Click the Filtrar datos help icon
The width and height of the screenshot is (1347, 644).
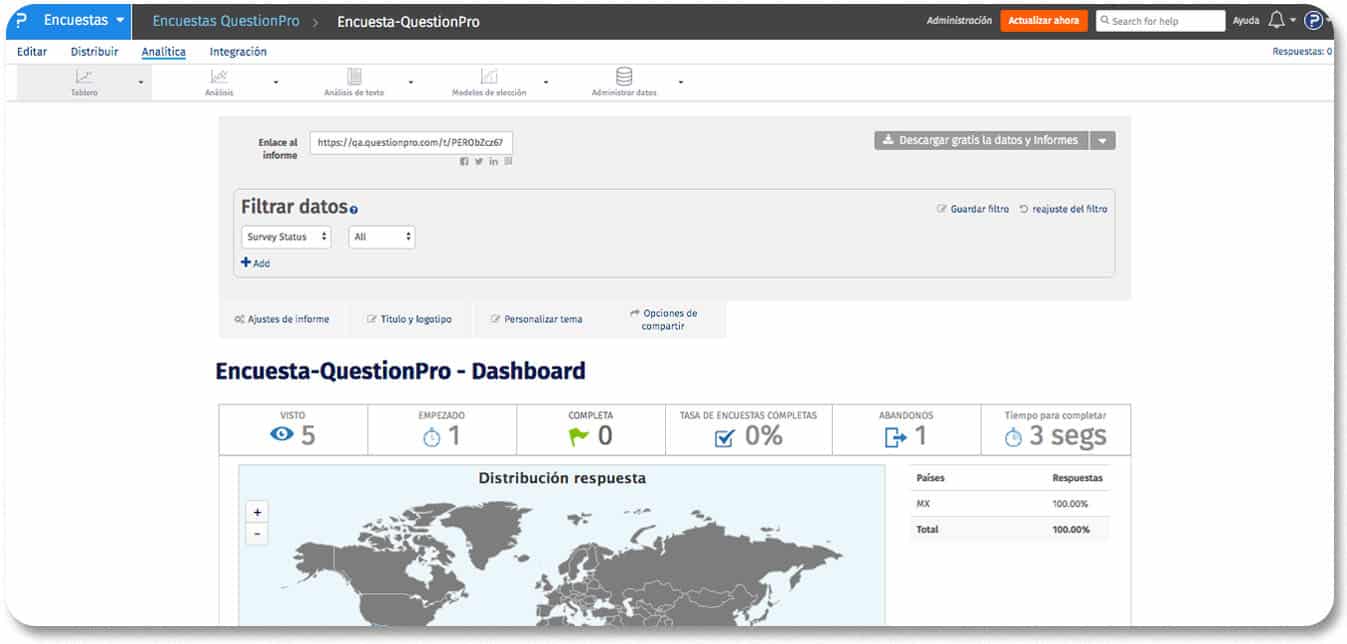[354, 210]
